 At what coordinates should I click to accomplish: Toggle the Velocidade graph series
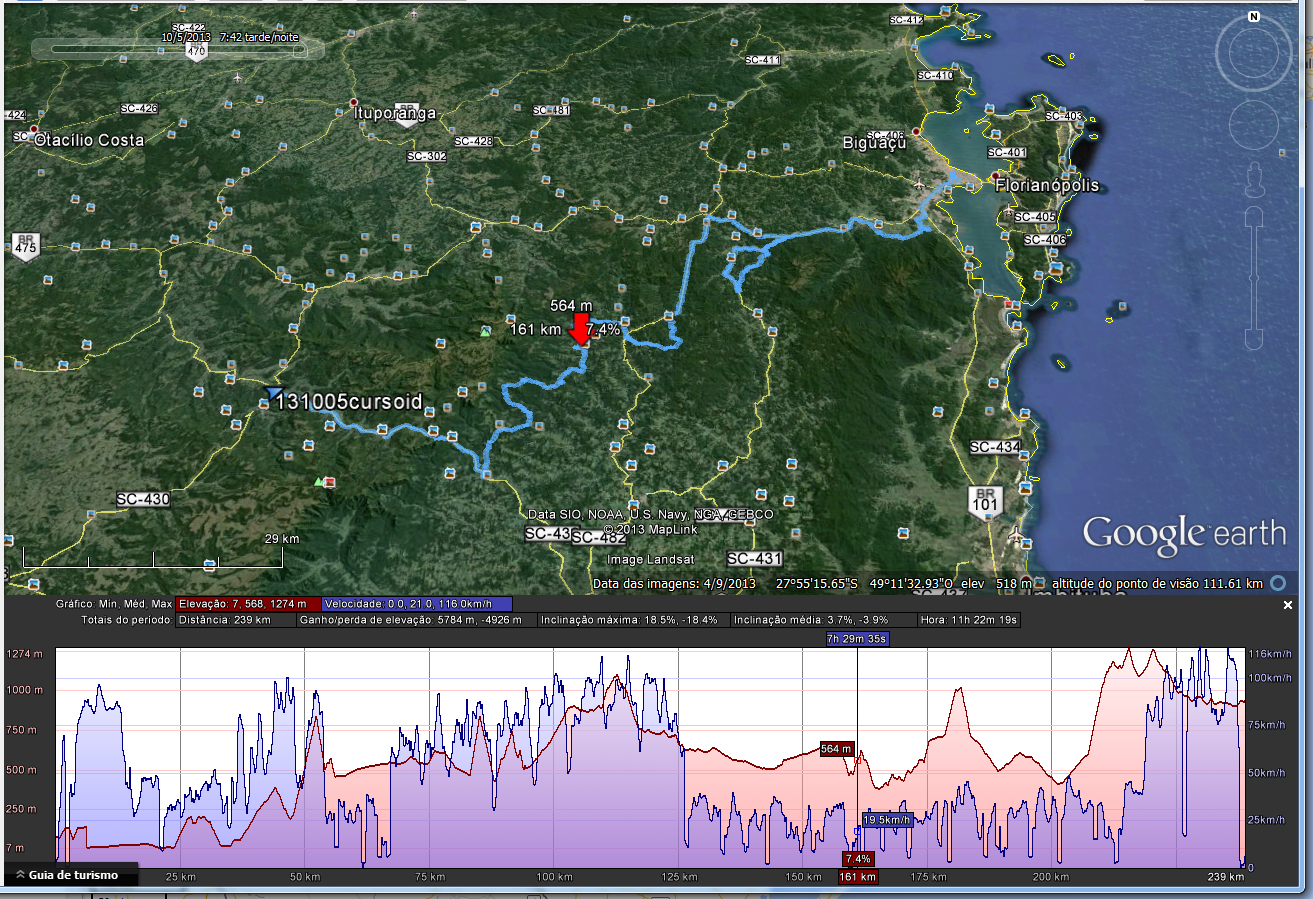click(417, 604)
